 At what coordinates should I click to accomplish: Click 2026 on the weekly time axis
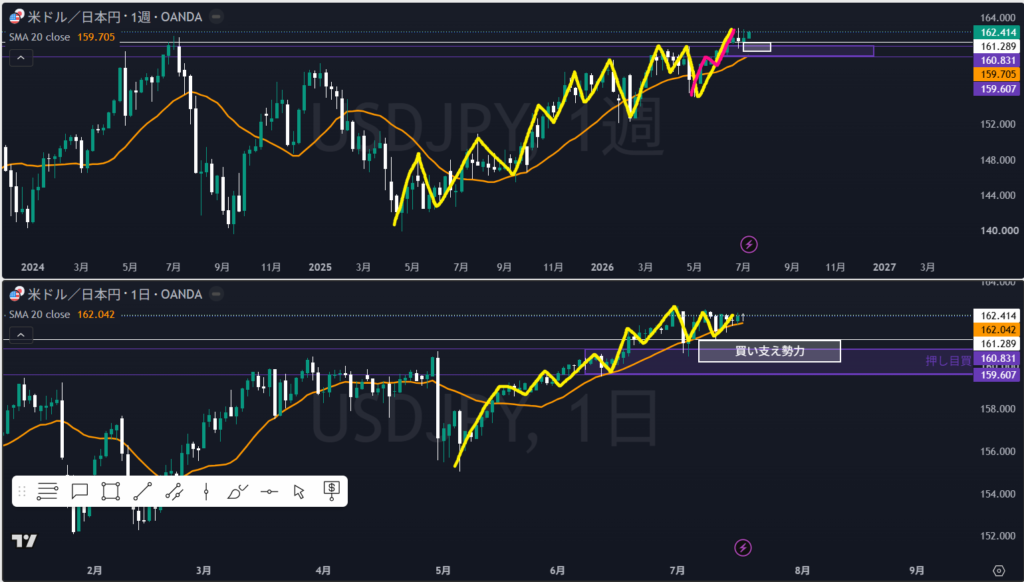pyautogui.click(x=602, y=267)
